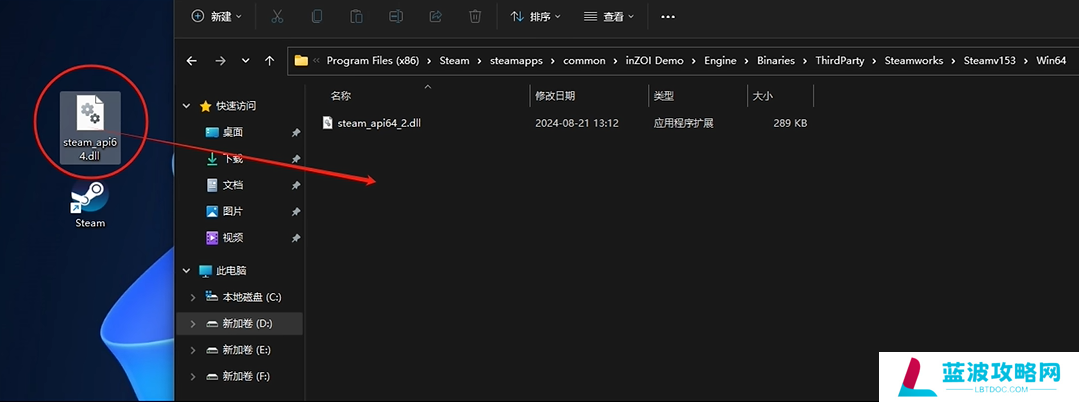This screenshot has height=402, width=1079.
Task: Expand 新加卷 (D:) node
Action: point(193,324)
